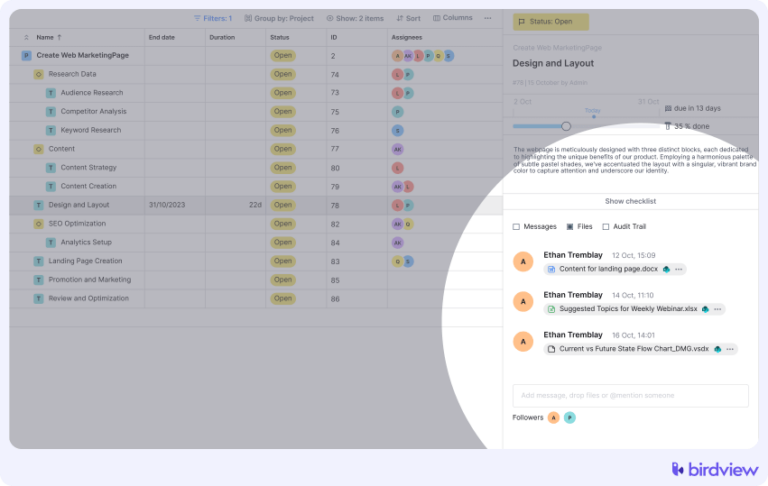Open the Group by: Project dropdown
Viewport: 768px width, 486px height.
coord(280,18)
